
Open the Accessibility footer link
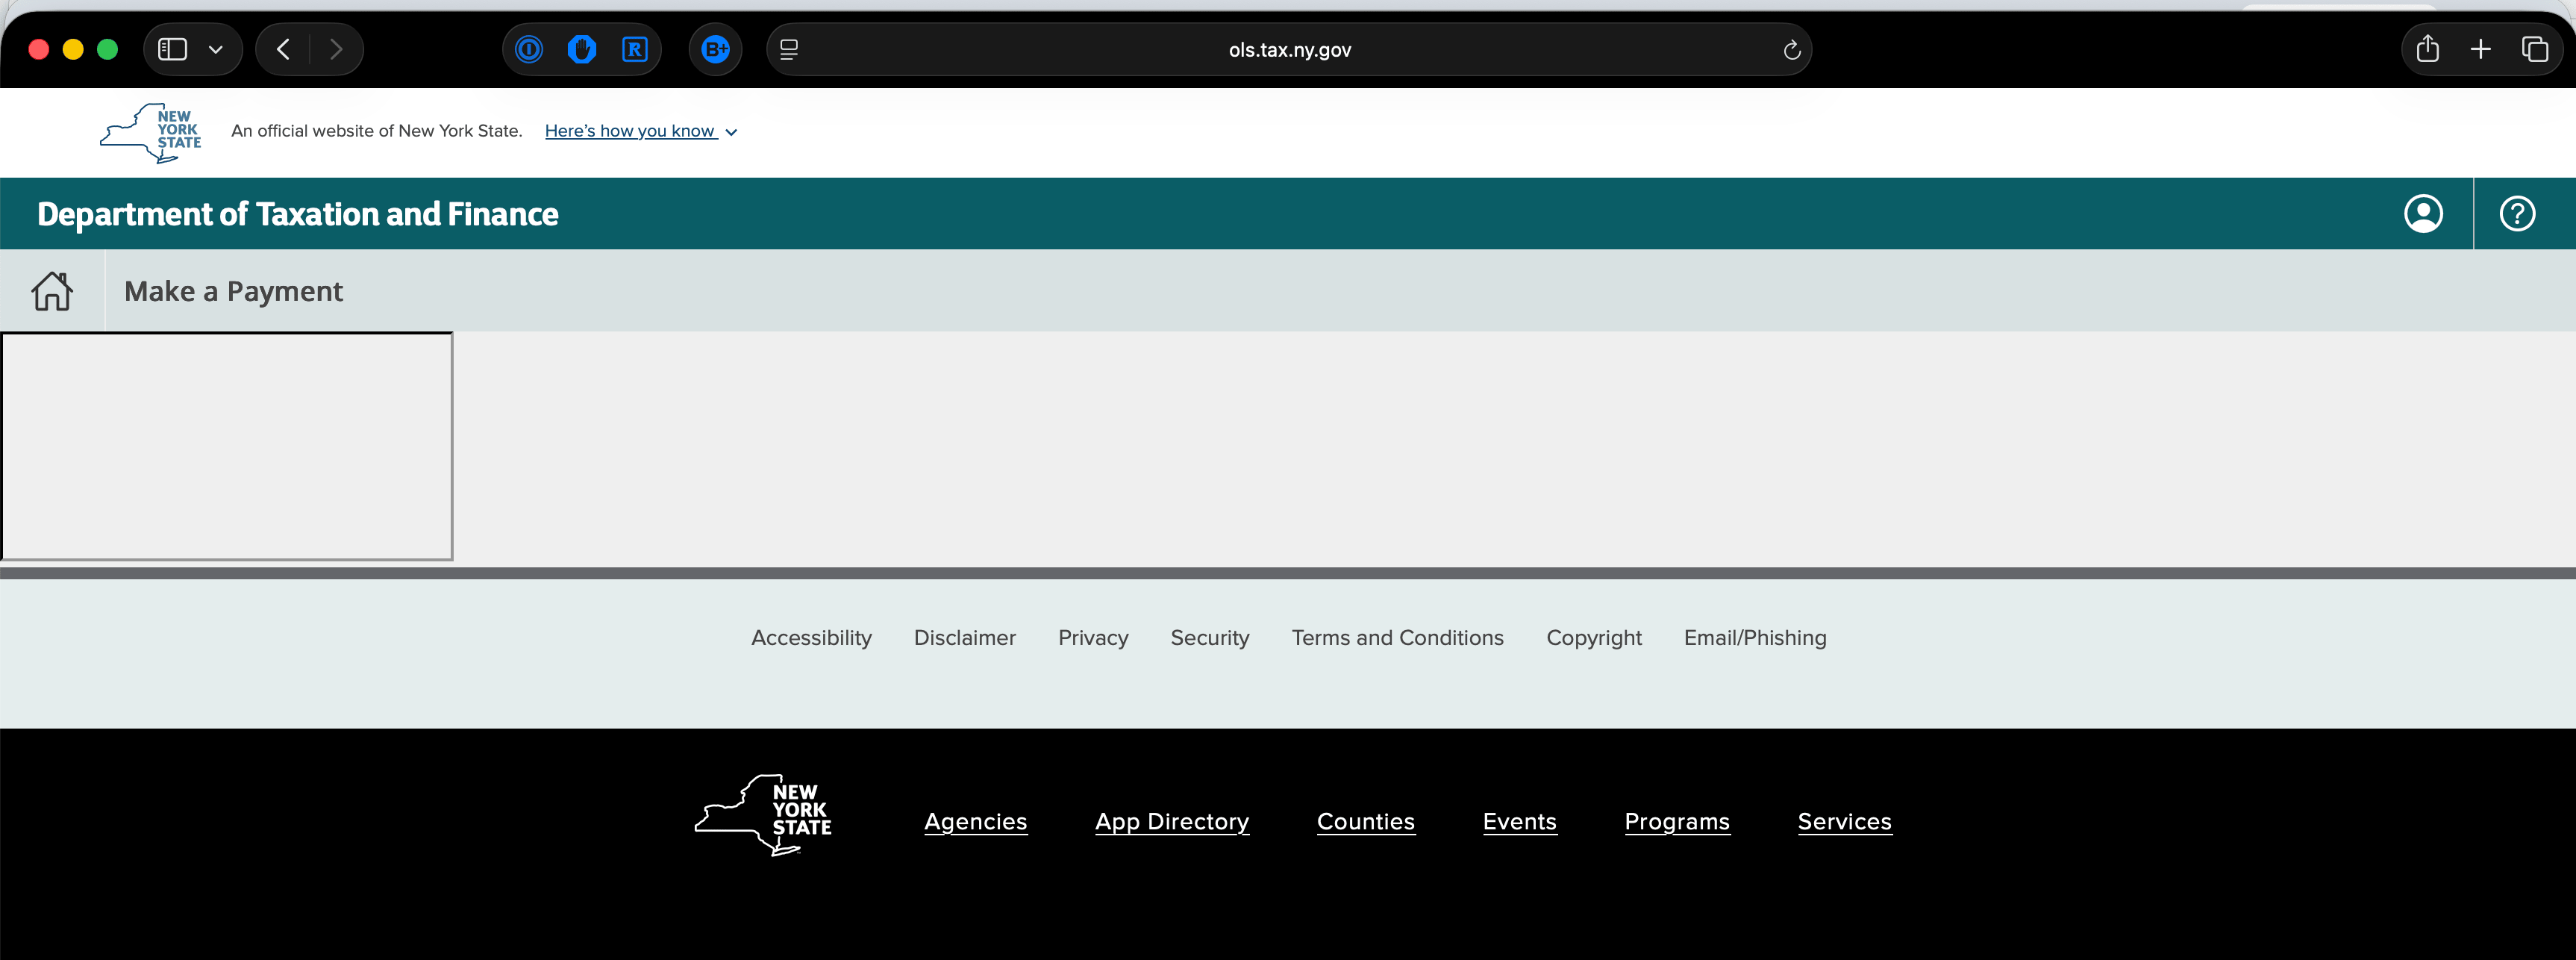pyautogui.click(x=811, y=638)
